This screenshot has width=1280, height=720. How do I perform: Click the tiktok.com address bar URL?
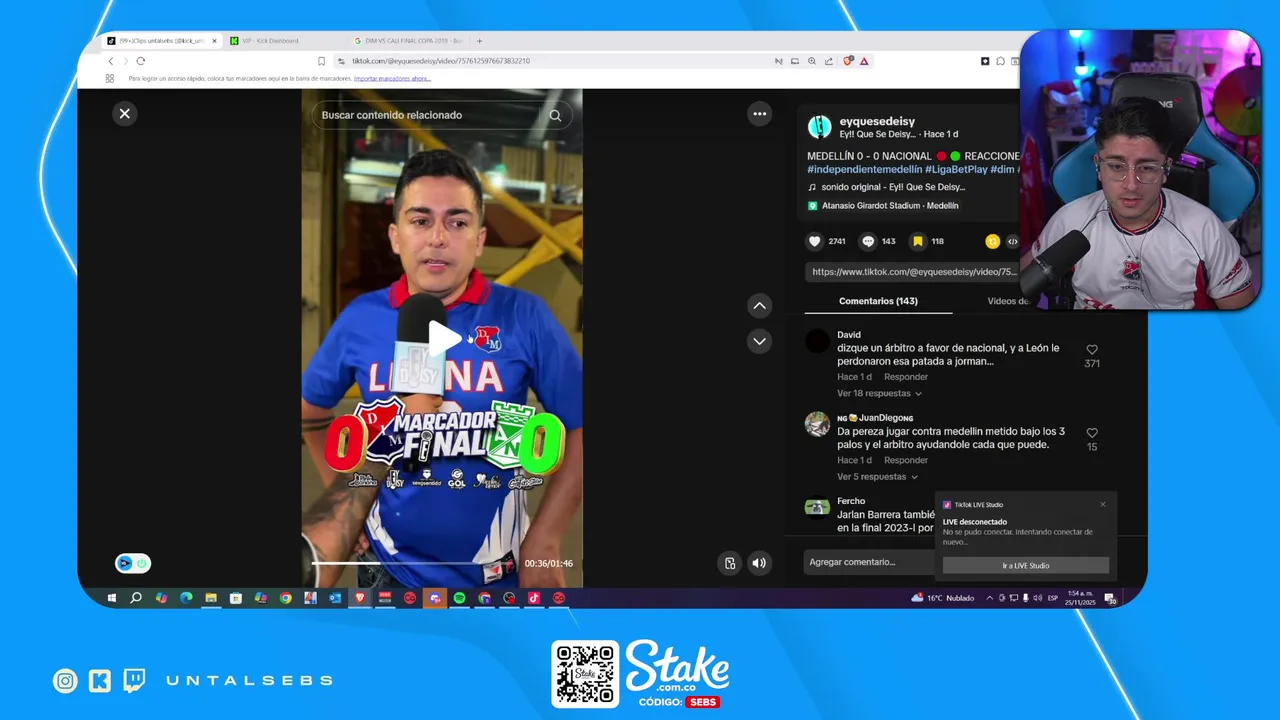click(441, 61)
